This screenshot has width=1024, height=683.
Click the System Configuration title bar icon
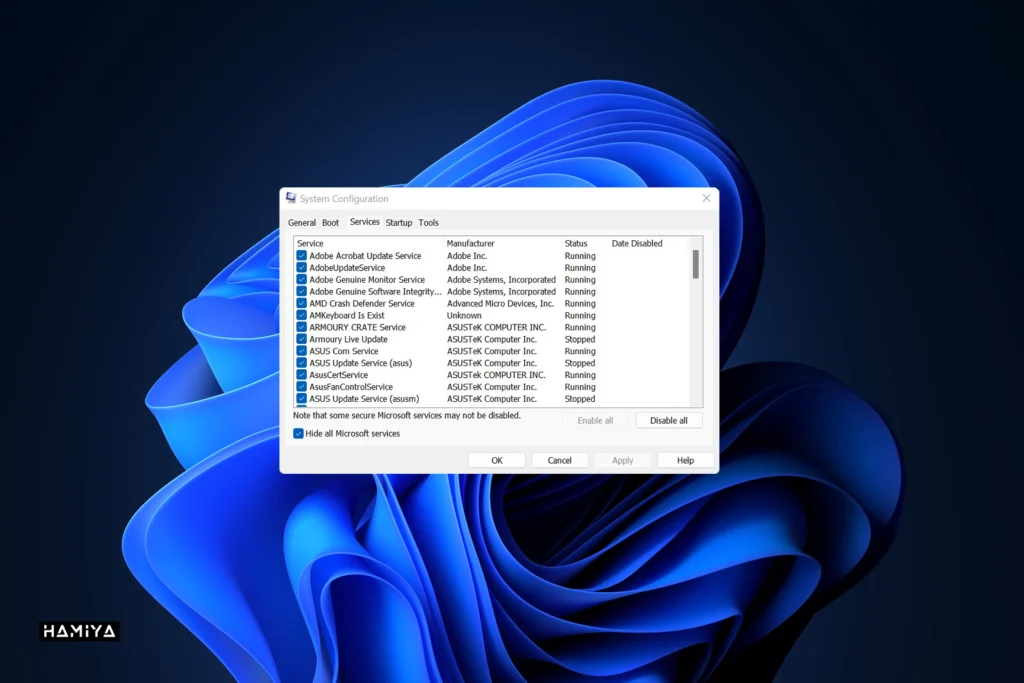click(x=291, y=199)
